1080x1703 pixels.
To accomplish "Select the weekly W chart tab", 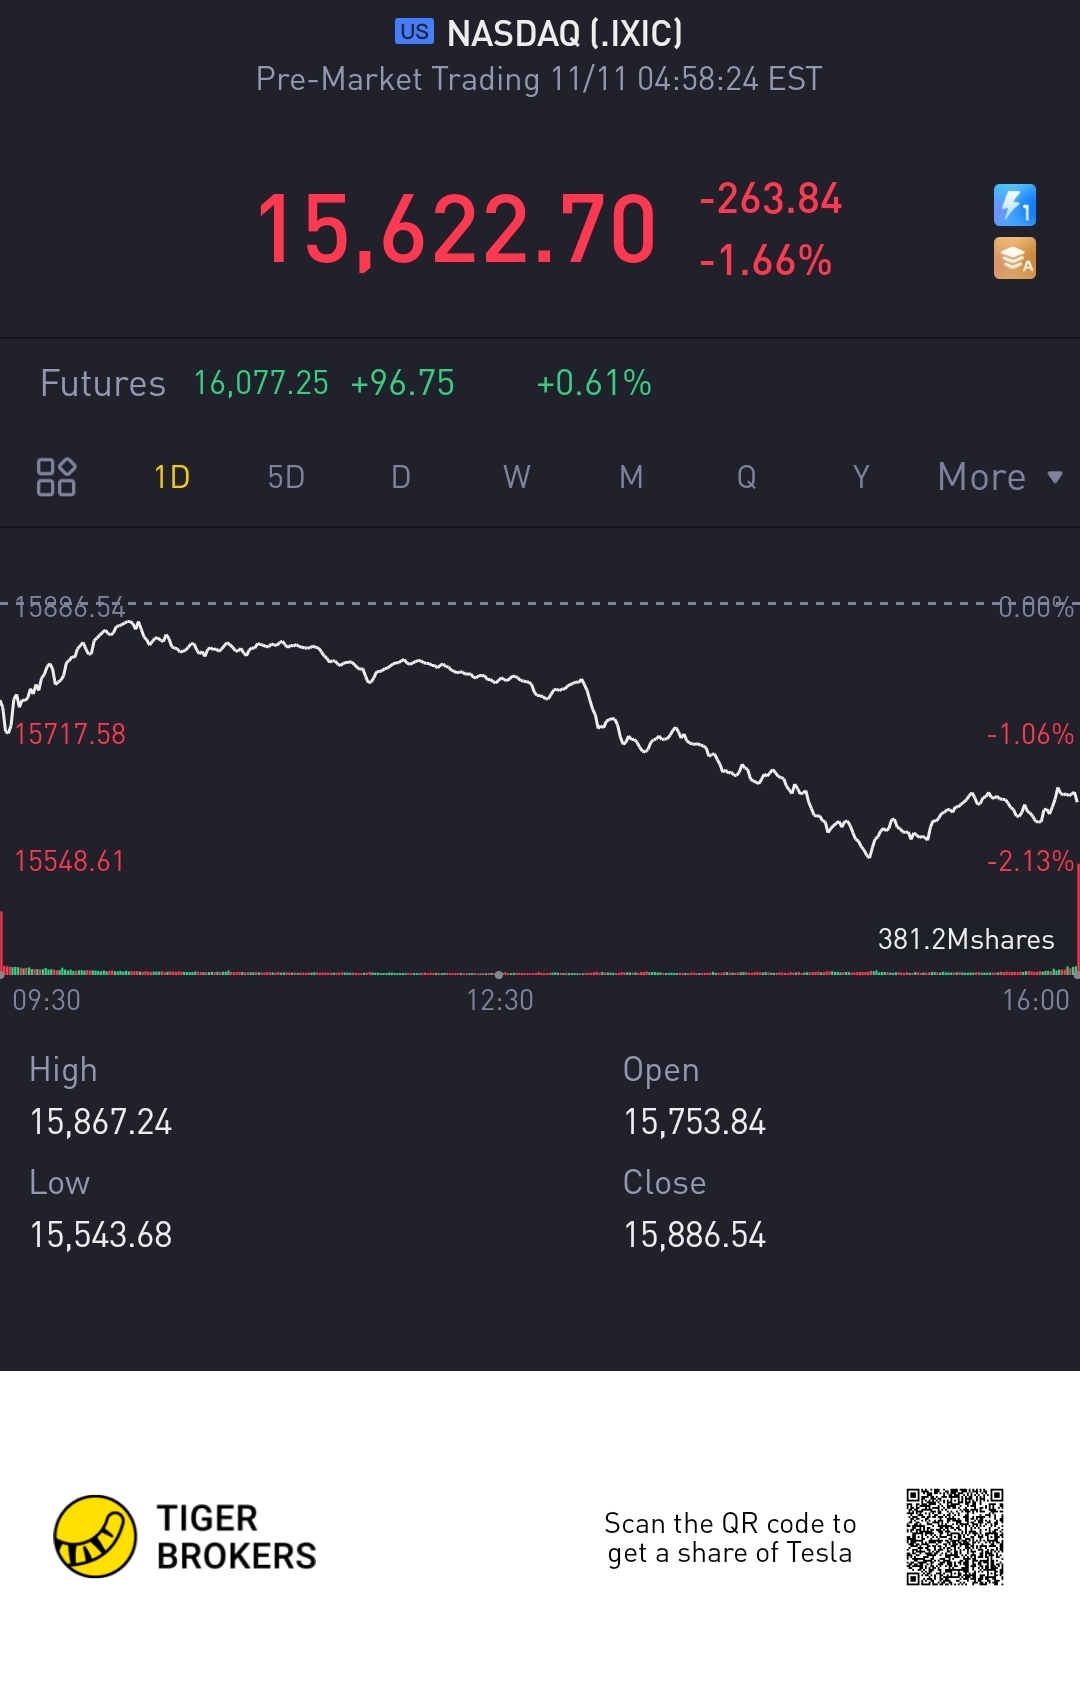I will pos(516,477).
